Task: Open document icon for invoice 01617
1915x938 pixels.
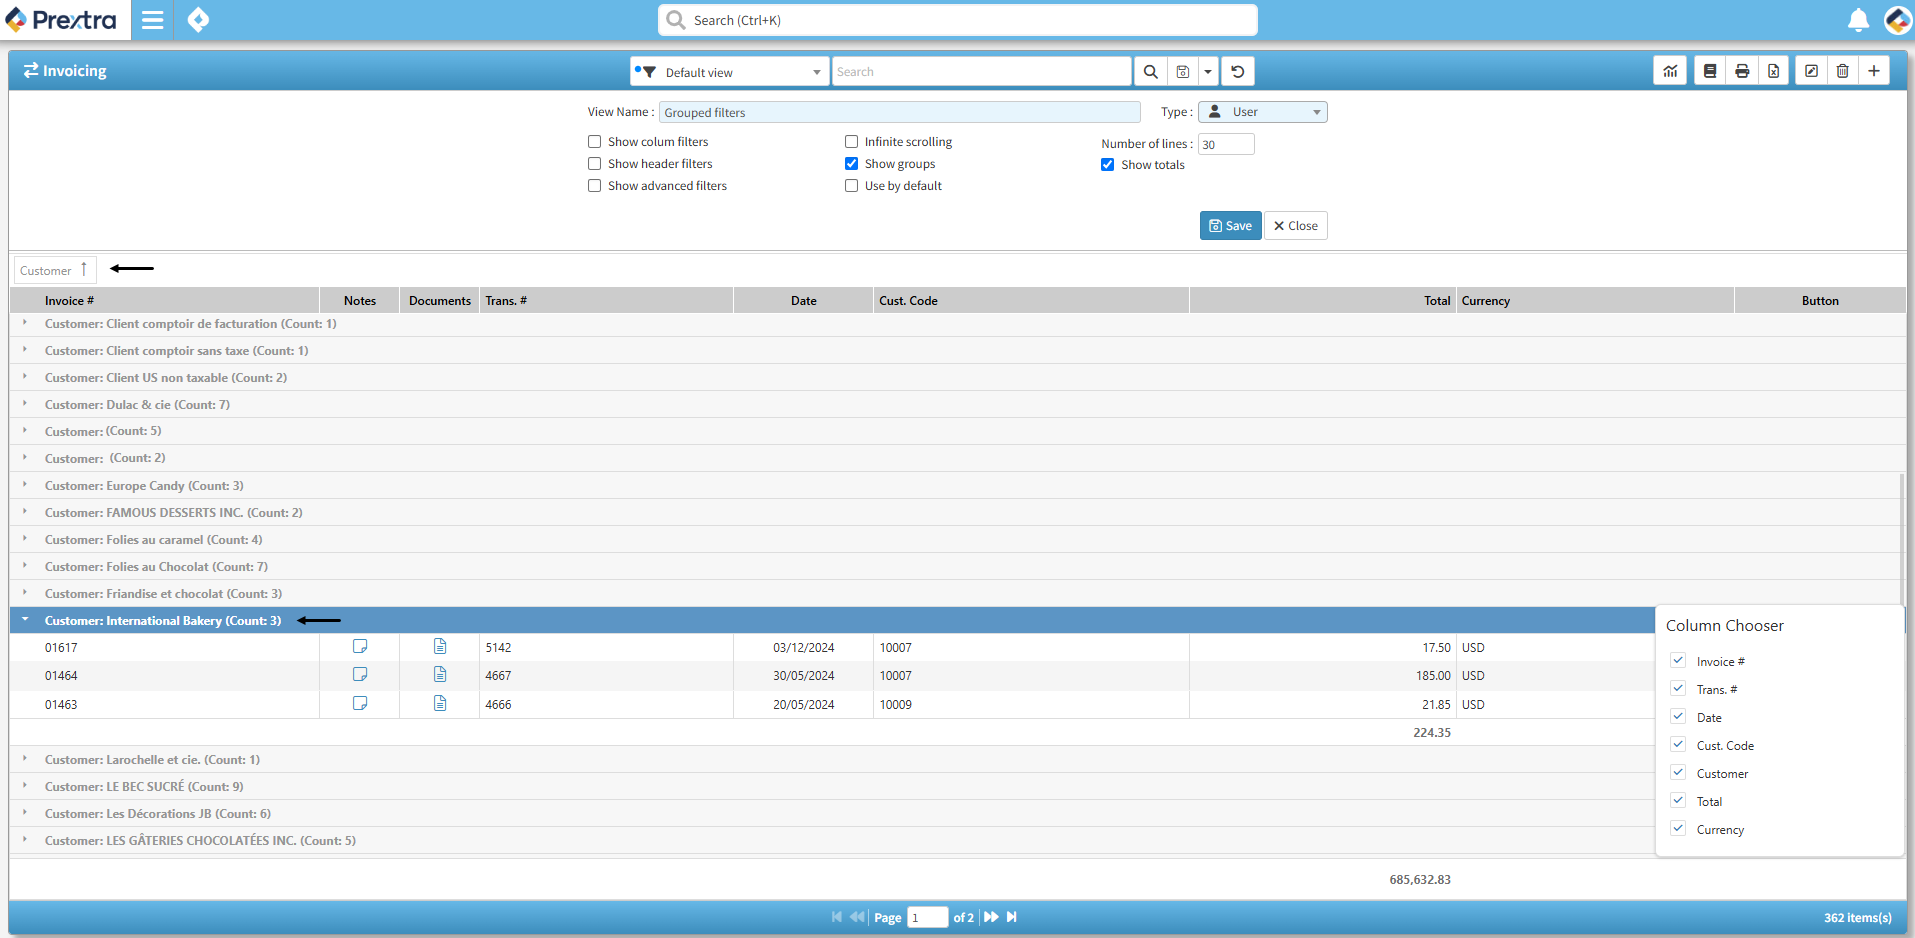Action: pyautogui.click(x=440, y=647)
